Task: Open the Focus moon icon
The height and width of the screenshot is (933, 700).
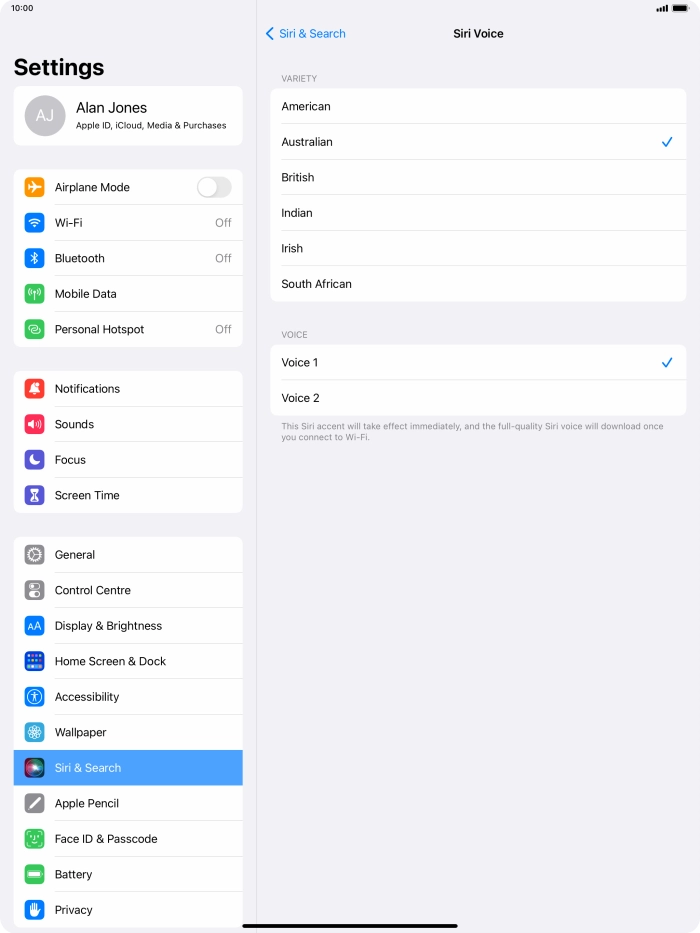Action: tap(35, 460)
